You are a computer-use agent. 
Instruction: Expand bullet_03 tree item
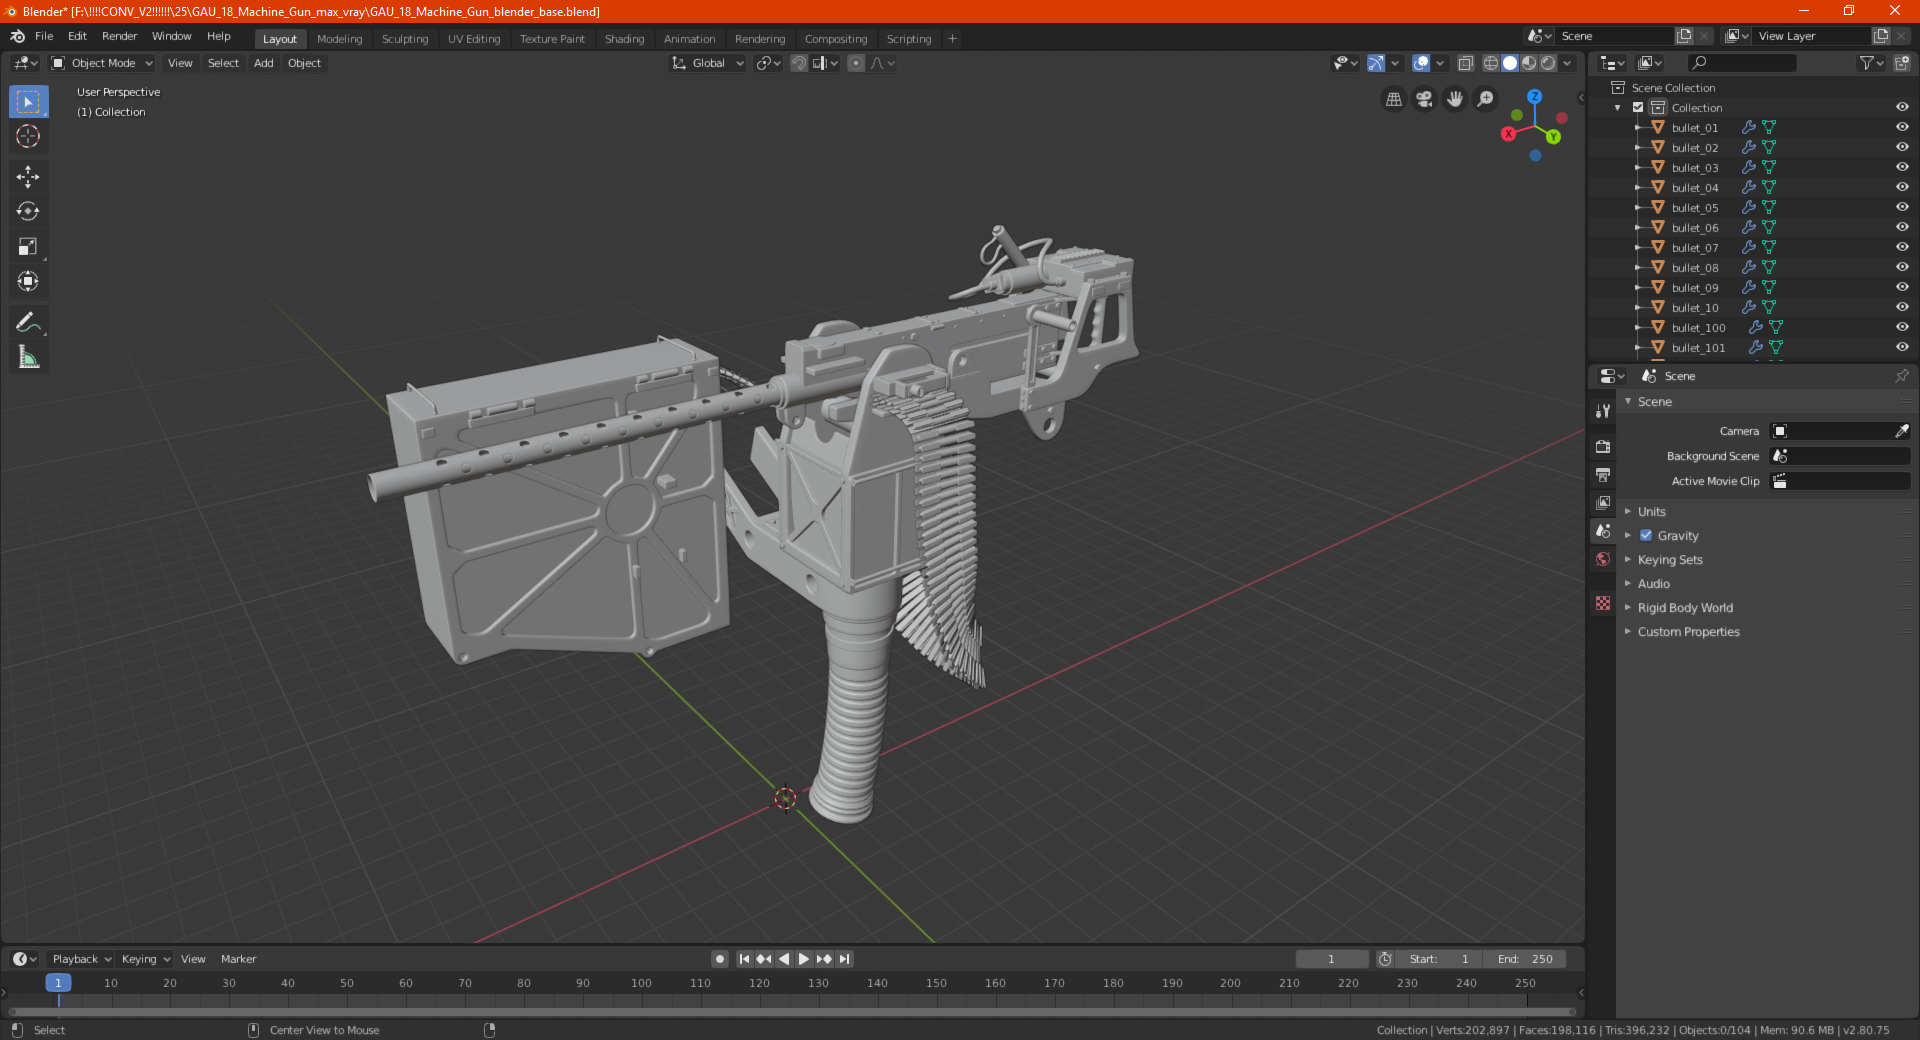[1637, 167]
